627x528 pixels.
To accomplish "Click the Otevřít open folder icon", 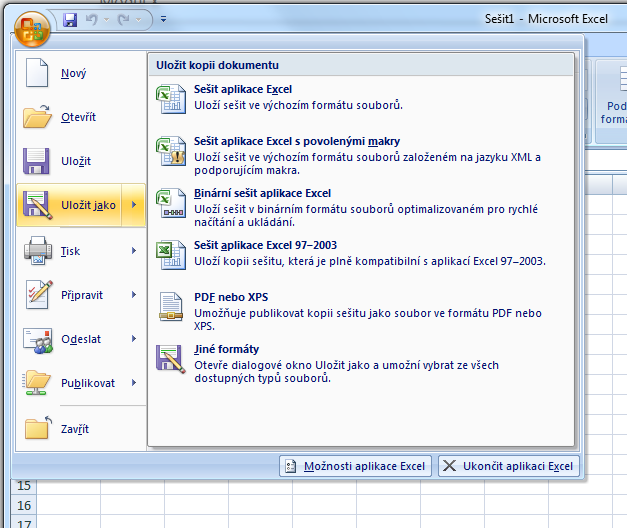I will click(37, 117).
